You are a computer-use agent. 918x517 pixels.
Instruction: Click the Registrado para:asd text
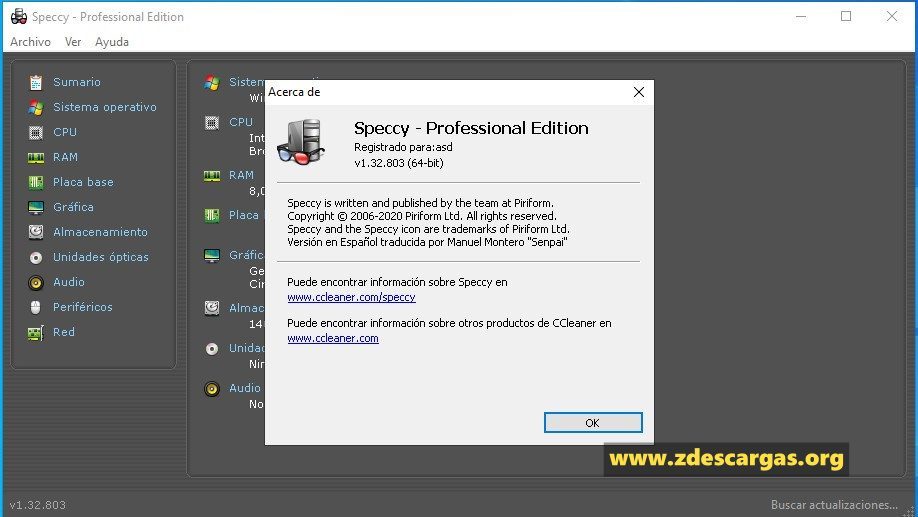tap(403, 147)
